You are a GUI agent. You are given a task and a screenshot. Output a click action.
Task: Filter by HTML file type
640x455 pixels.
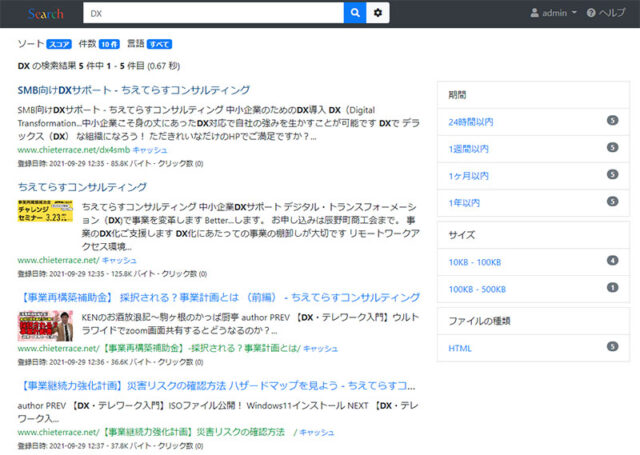460,347
